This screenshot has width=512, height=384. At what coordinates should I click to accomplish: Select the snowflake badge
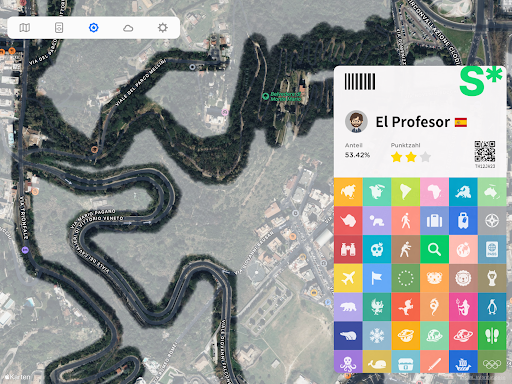click(x=377, y=336)
